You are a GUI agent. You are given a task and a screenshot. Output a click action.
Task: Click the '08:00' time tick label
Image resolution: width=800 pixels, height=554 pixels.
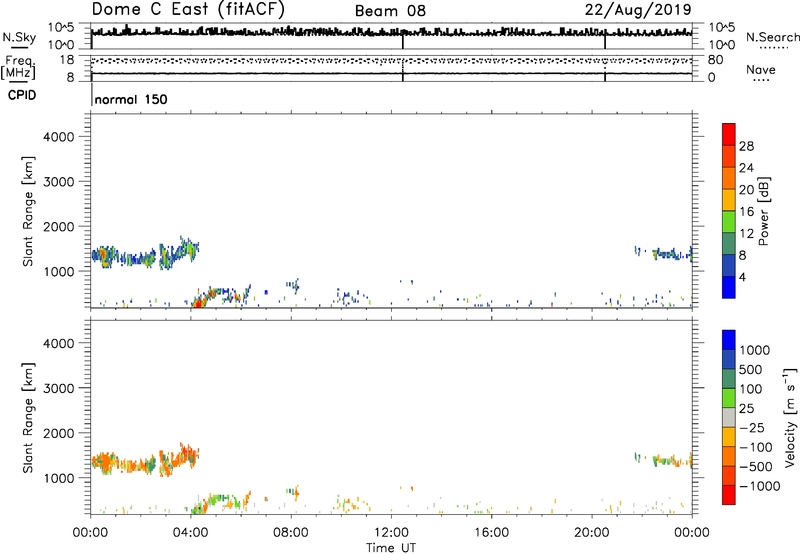(x=291, y=533)
